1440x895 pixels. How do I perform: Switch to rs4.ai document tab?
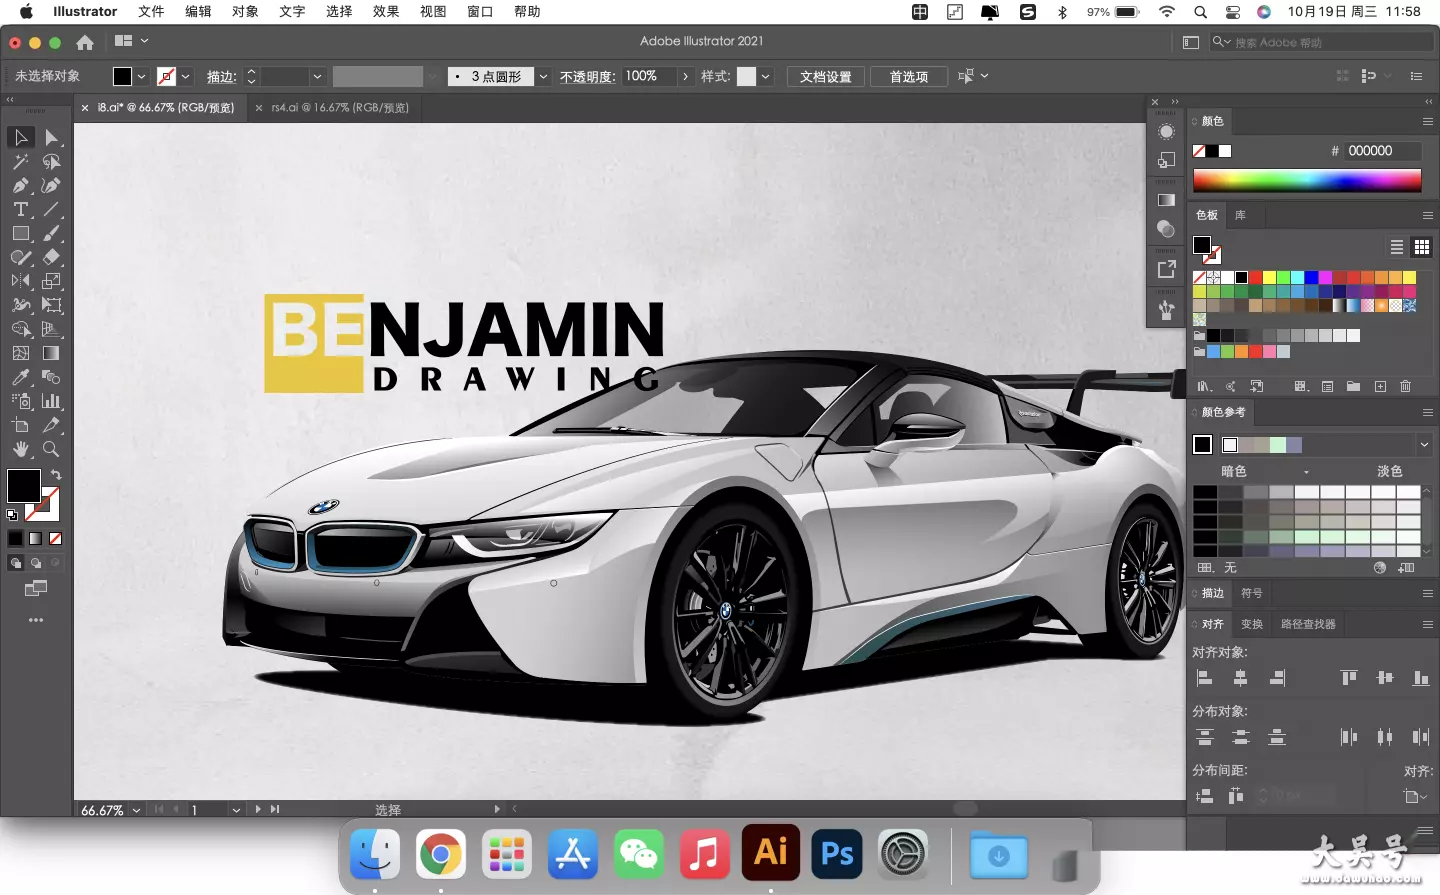pos(339,108)
